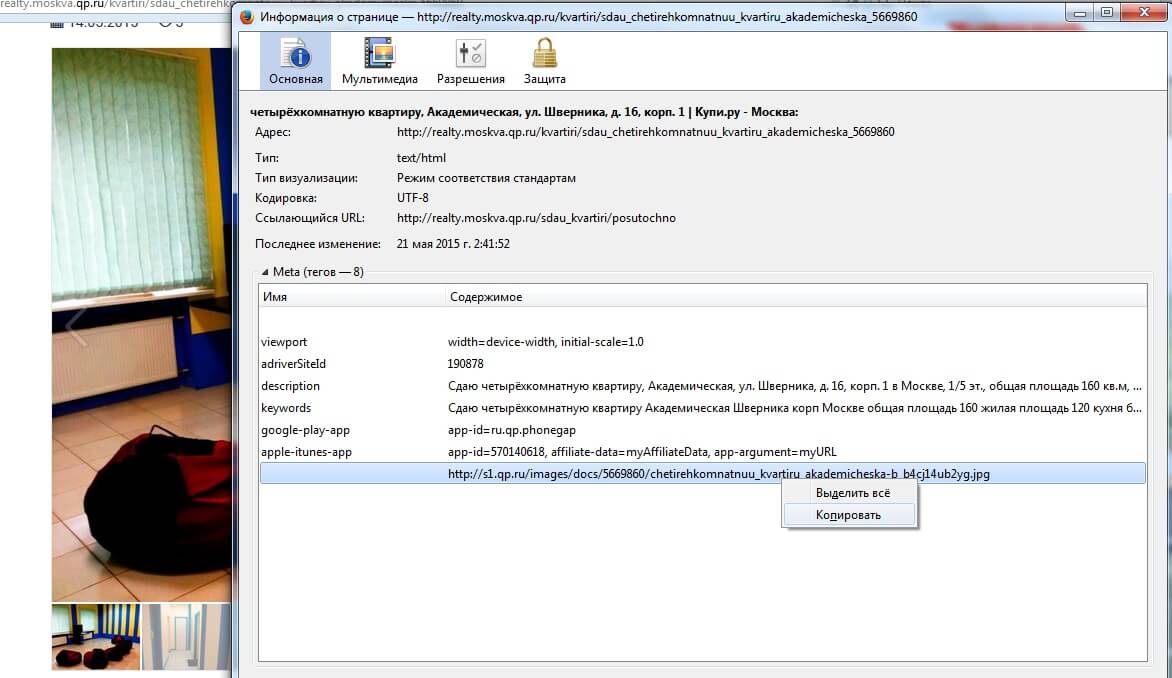Select the google-play-app meta row
1172x678 pixels.
[x=703, y=430]
